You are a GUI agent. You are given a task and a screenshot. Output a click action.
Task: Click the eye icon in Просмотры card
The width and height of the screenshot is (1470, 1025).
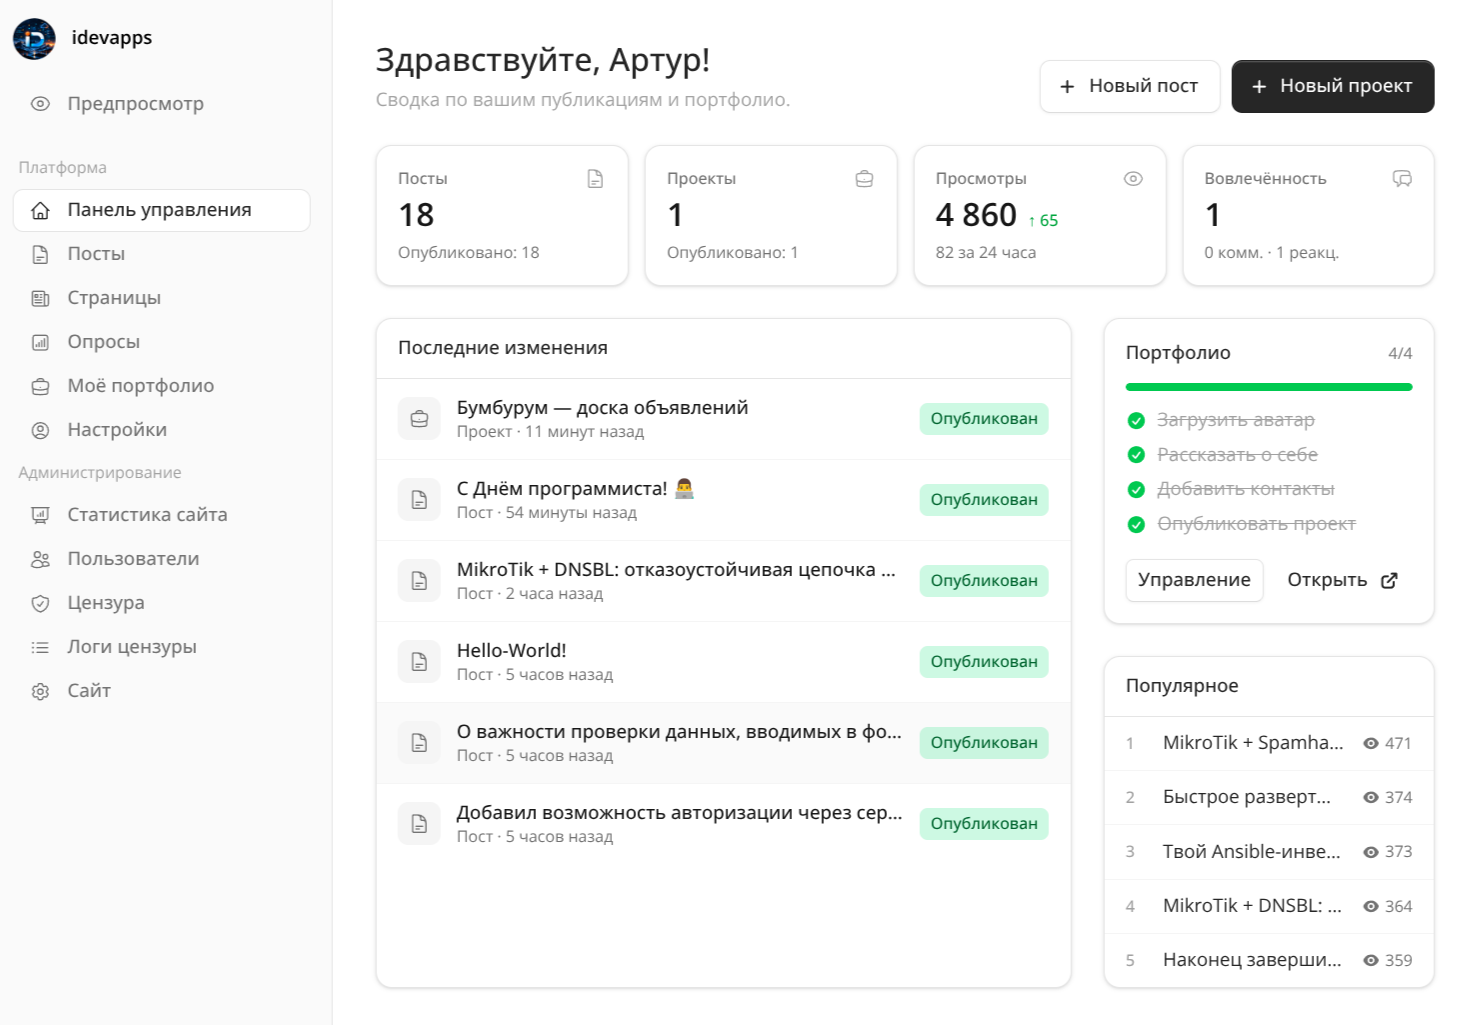[1133, 179]
